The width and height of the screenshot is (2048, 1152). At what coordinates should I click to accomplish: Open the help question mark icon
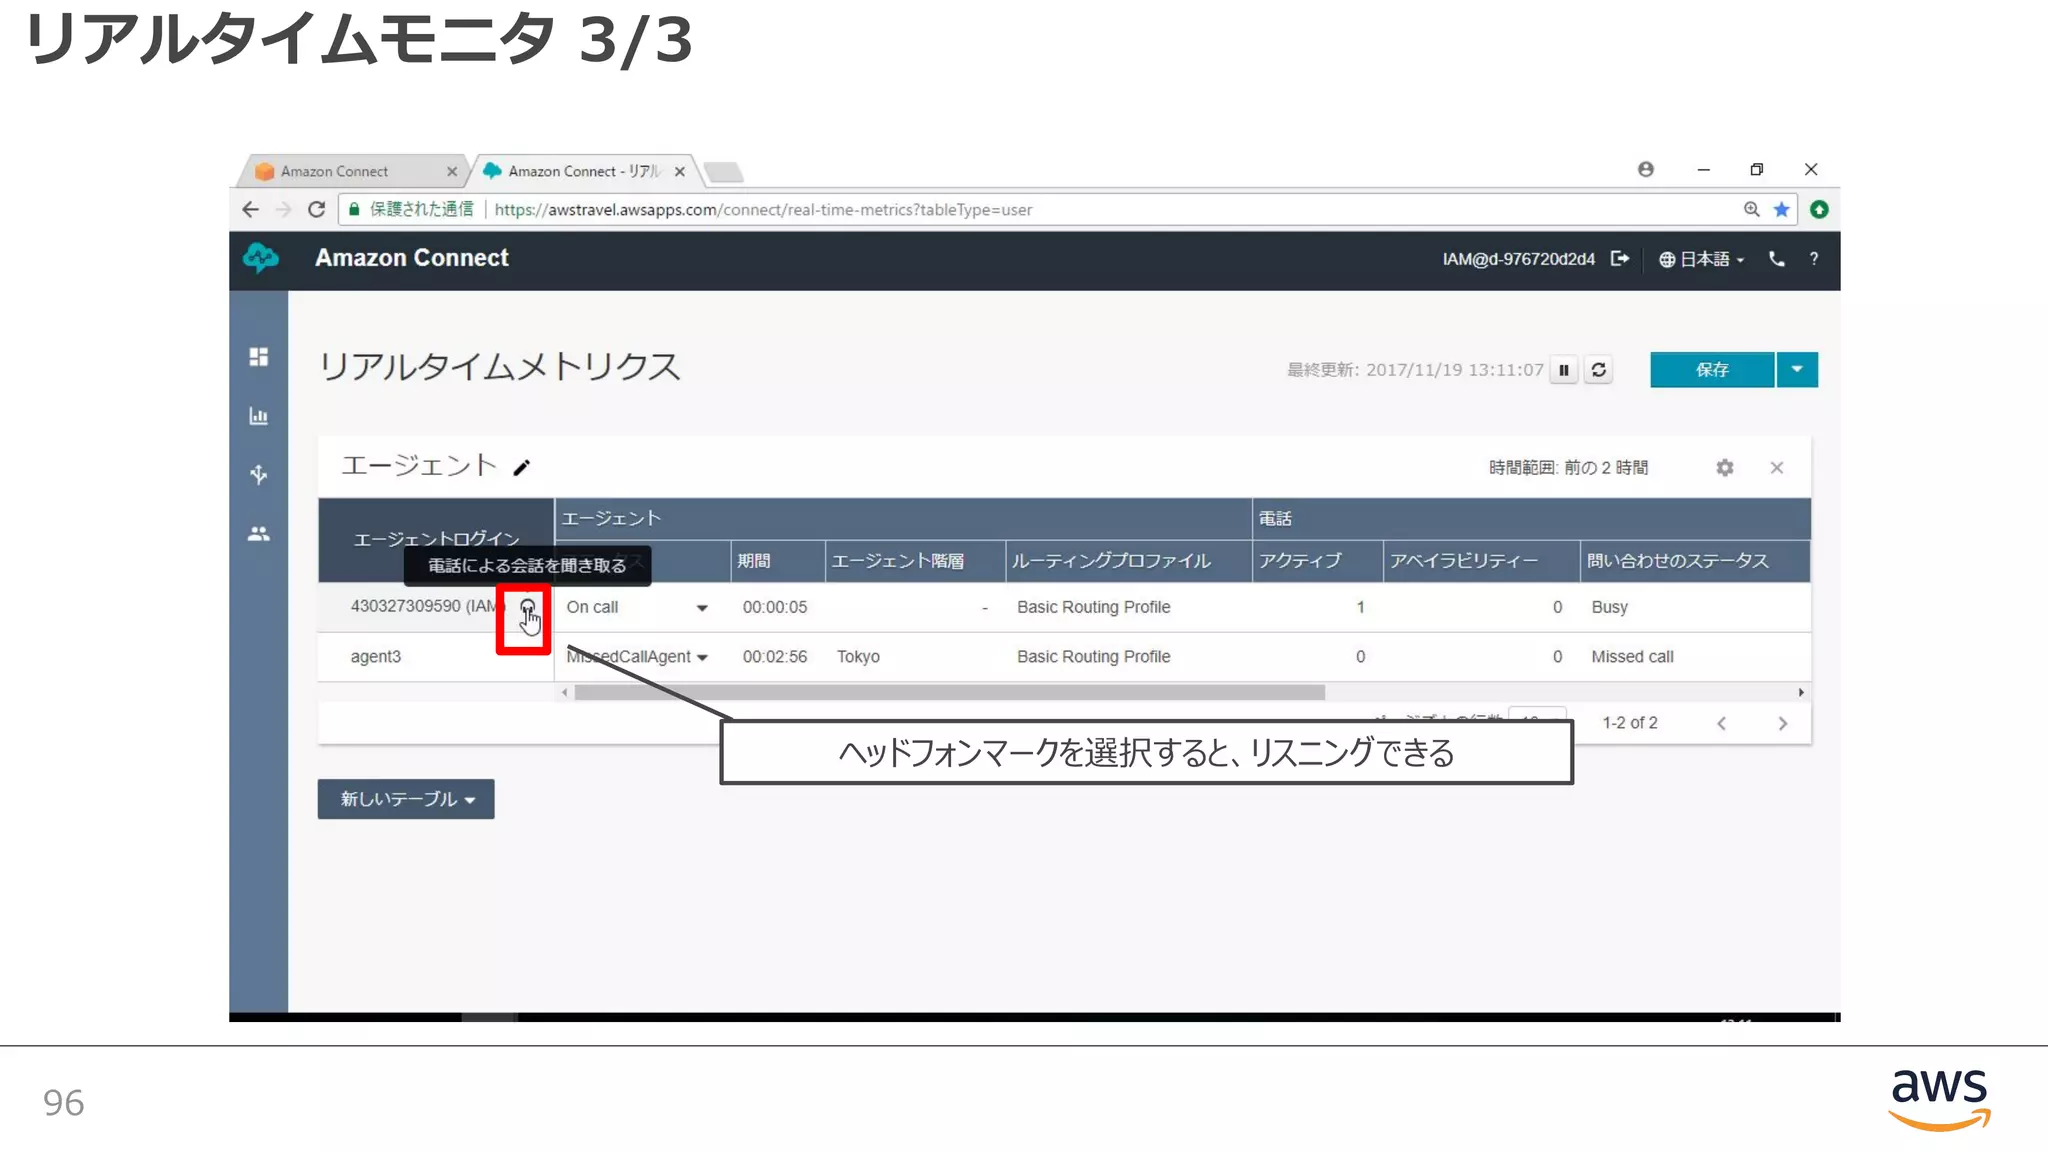click(x=1813, y=259)
